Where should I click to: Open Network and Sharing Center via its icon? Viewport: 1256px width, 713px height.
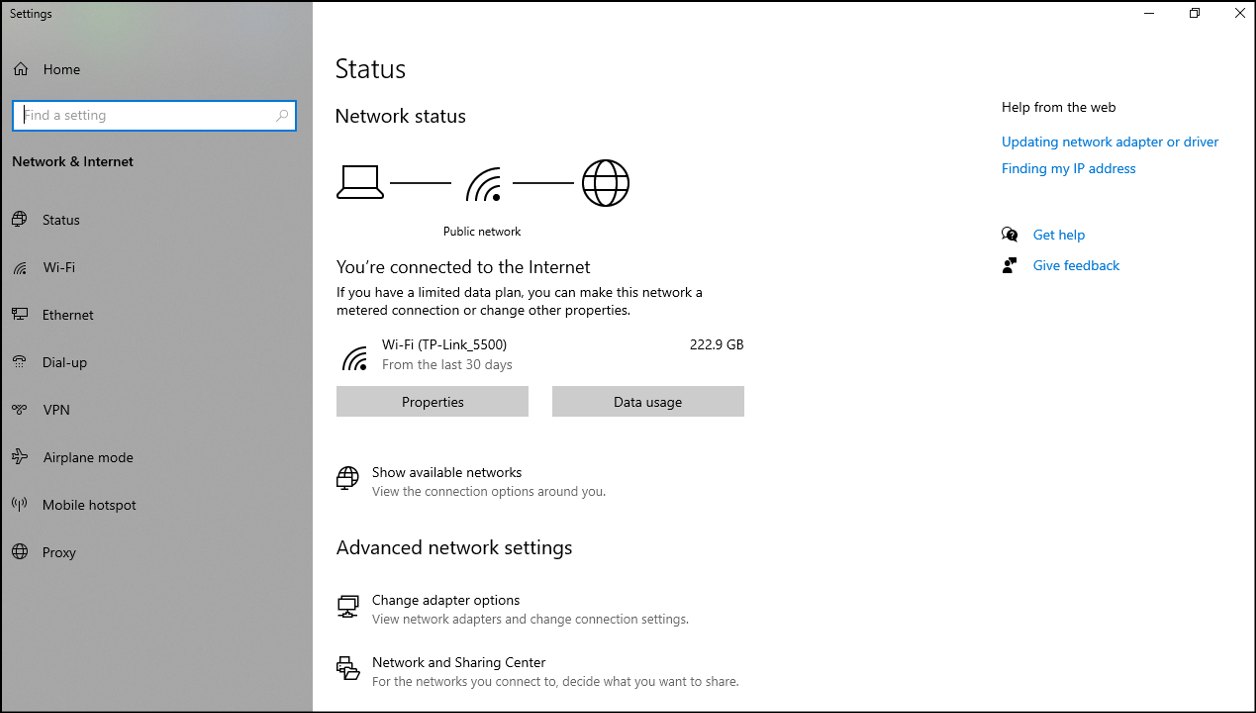click(347, 668)
